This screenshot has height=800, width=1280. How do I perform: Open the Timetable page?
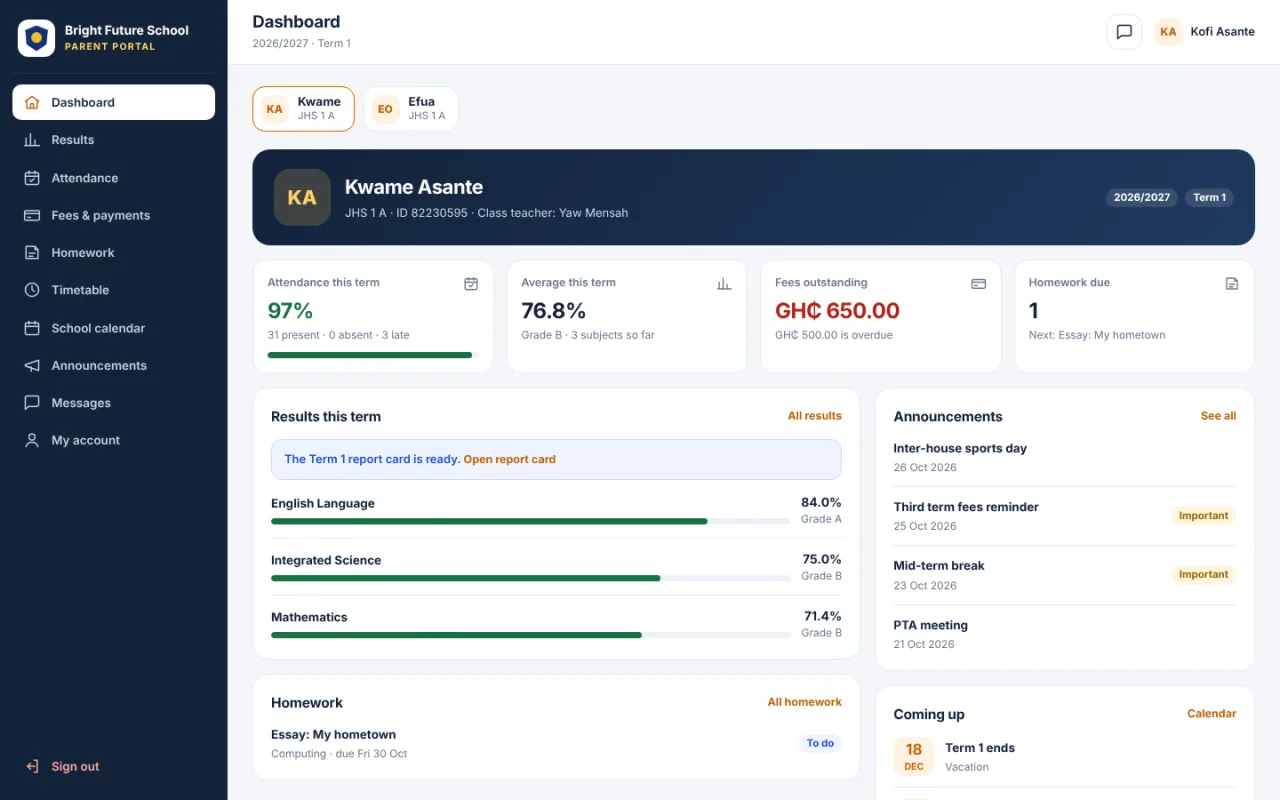114,290
